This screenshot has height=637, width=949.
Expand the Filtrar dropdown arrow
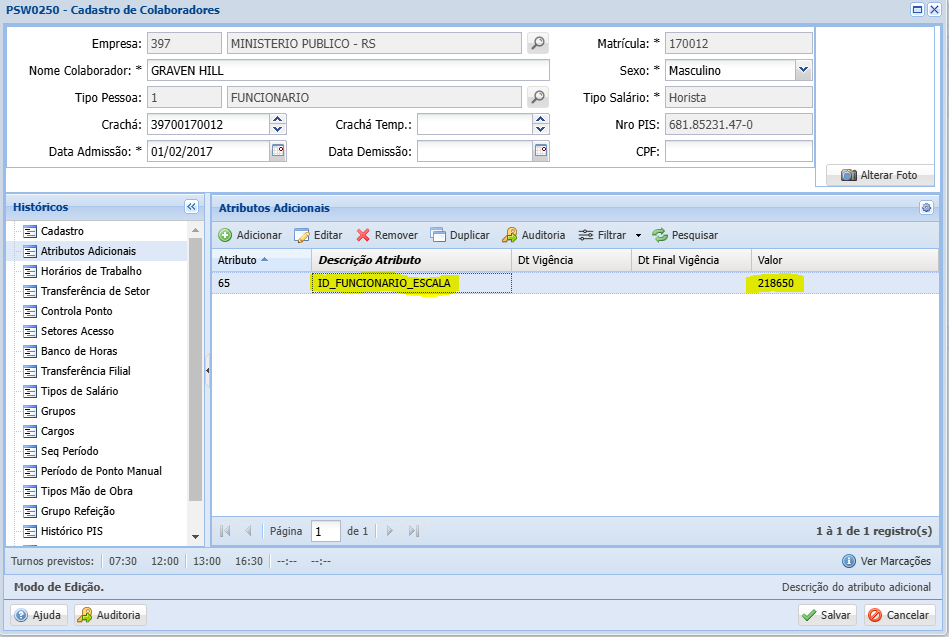[x=638, y=236]
